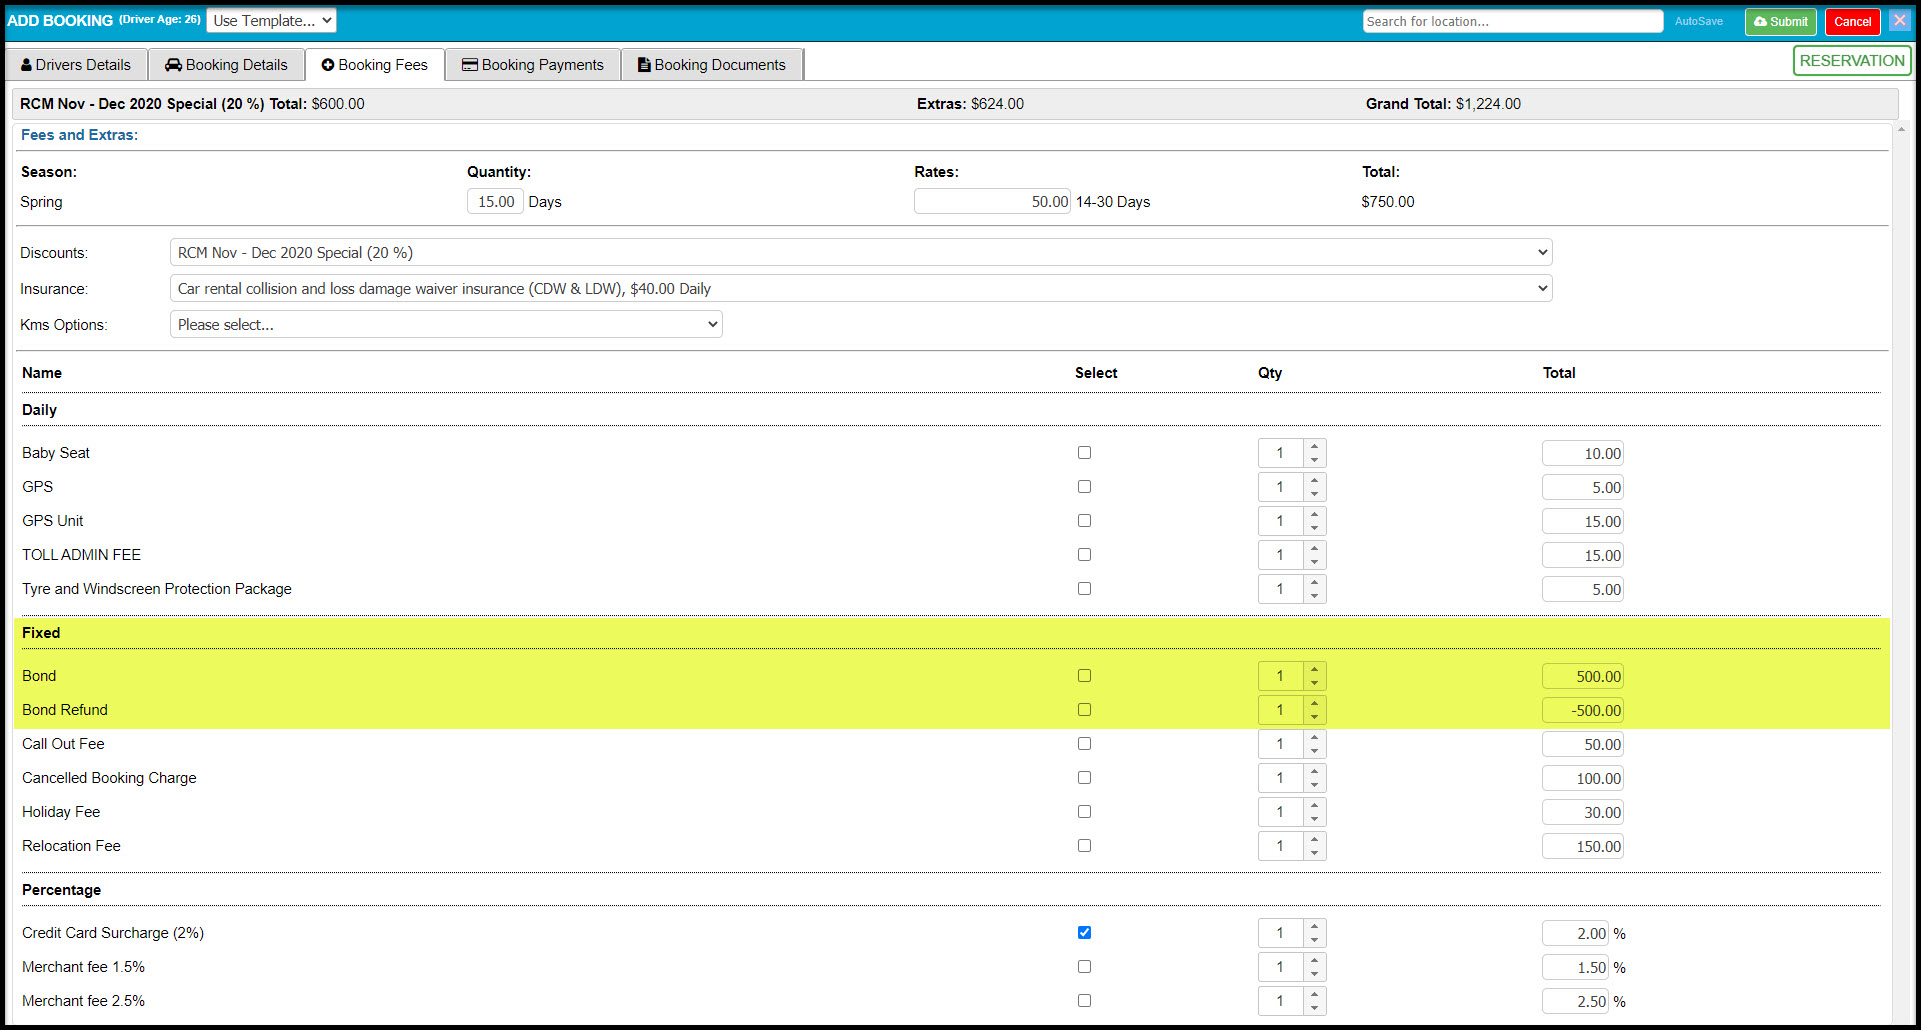Image resolution: width=1921 pixels, height=1030 pixels.
Task: Increase Bond quantity with up arrow
Action: 1315,670
